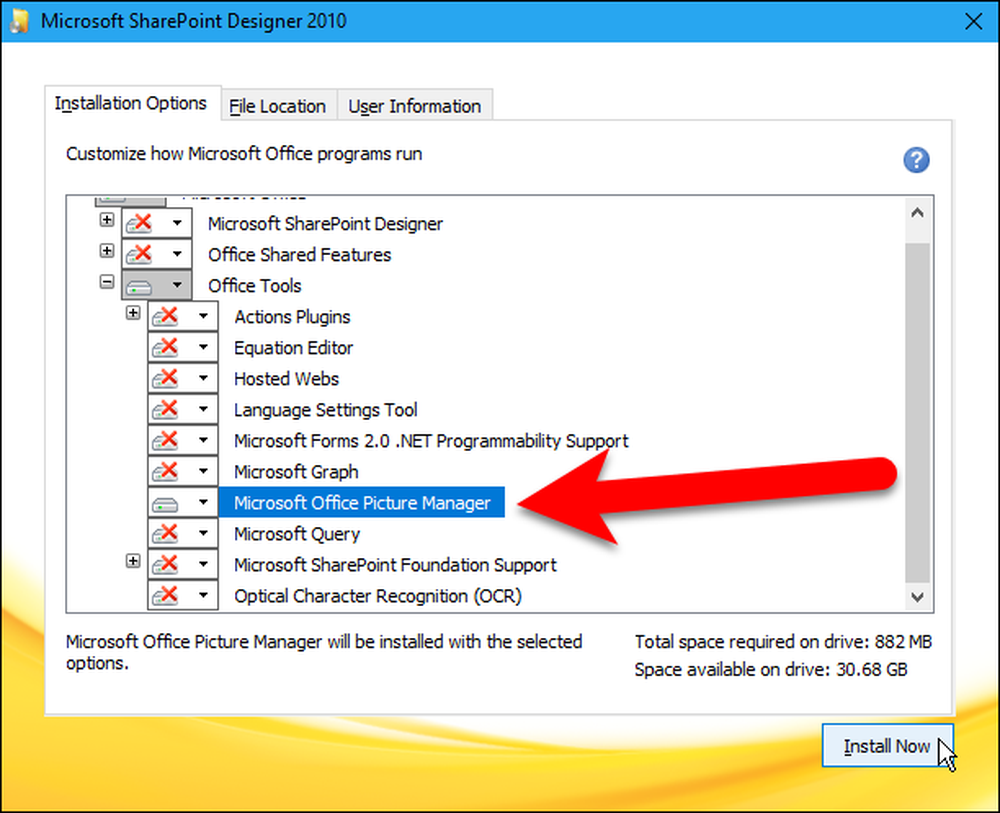Click Office Shared Features install state icon

click(139, 254)
